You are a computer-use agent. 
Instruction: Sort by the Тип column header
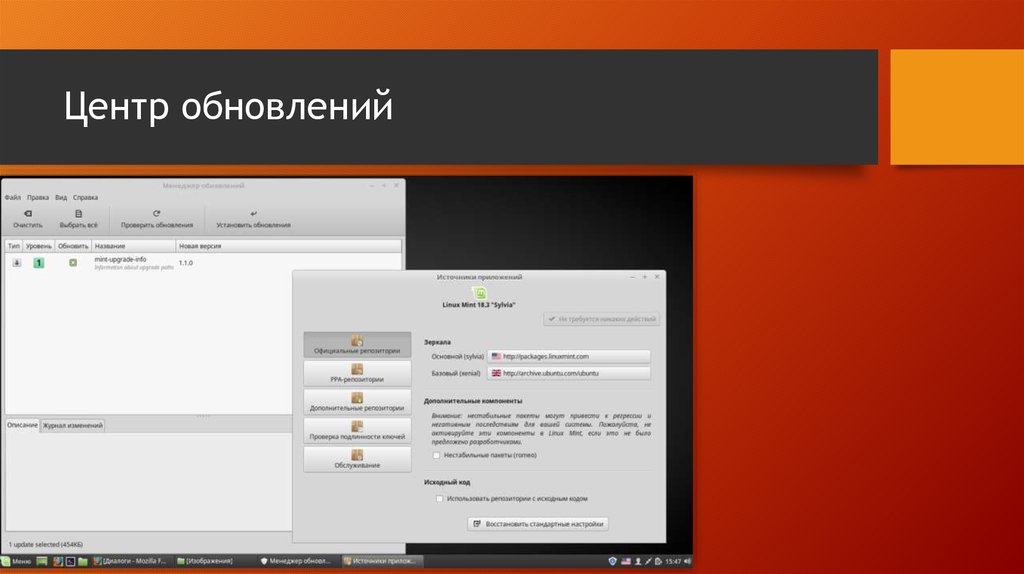14,246
